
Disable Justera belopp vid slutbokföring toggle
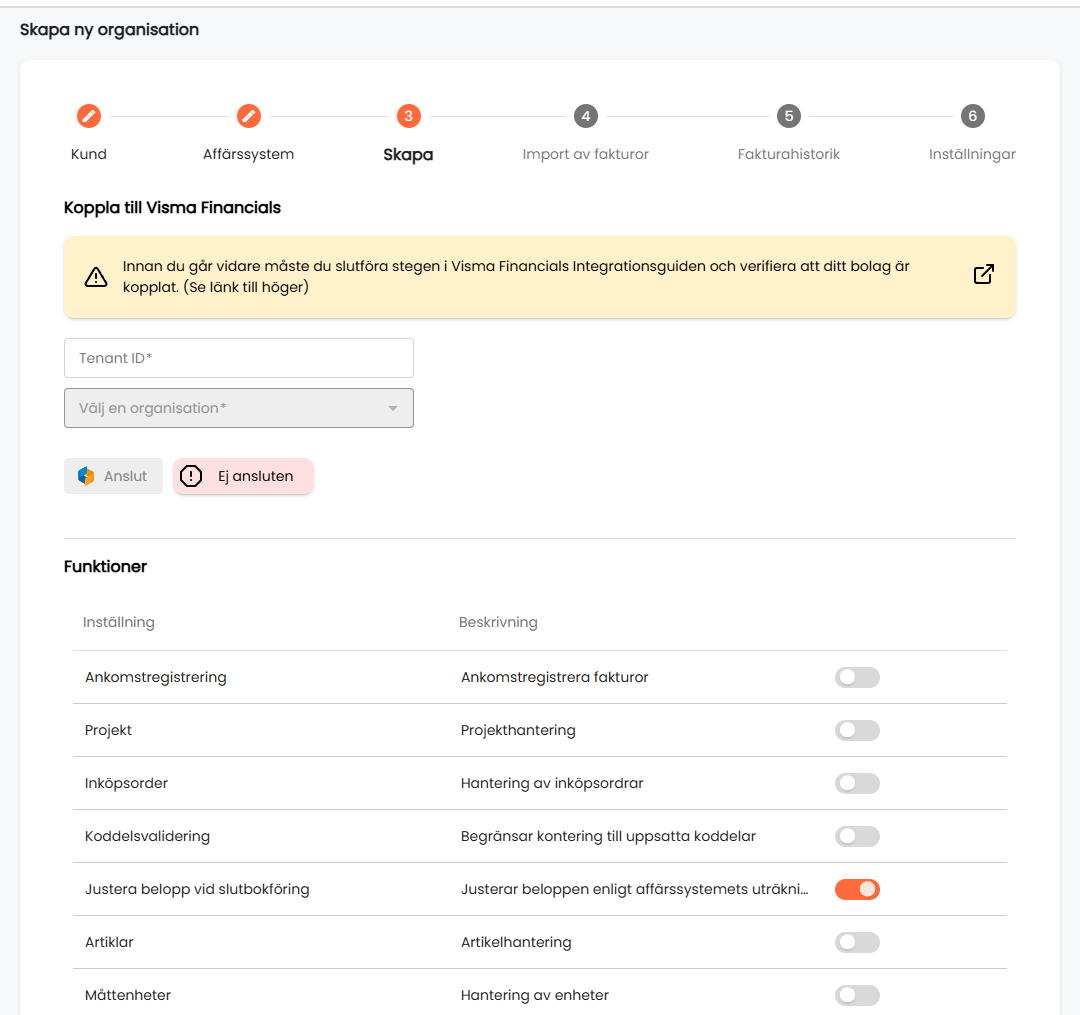click(857, 889)
